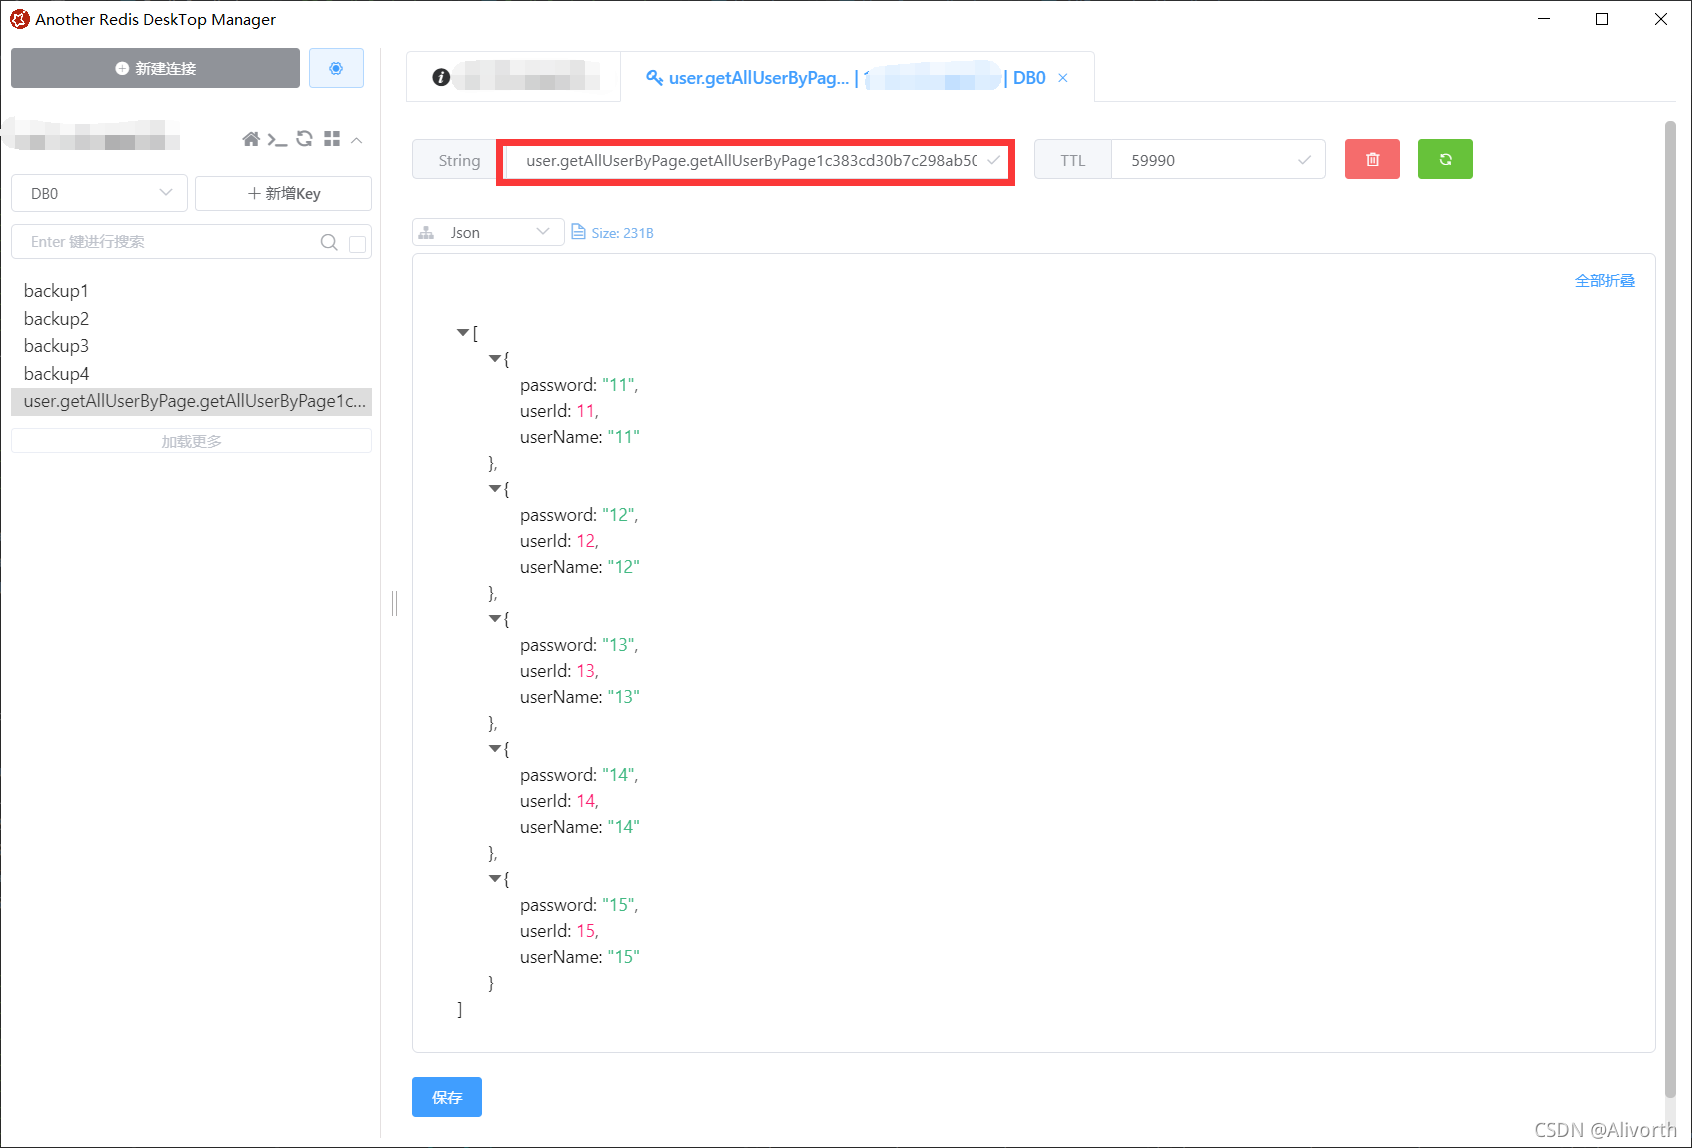The image size is (1692, 1148).
Task: Click the password "11" value
Action: tap(618, 385)
